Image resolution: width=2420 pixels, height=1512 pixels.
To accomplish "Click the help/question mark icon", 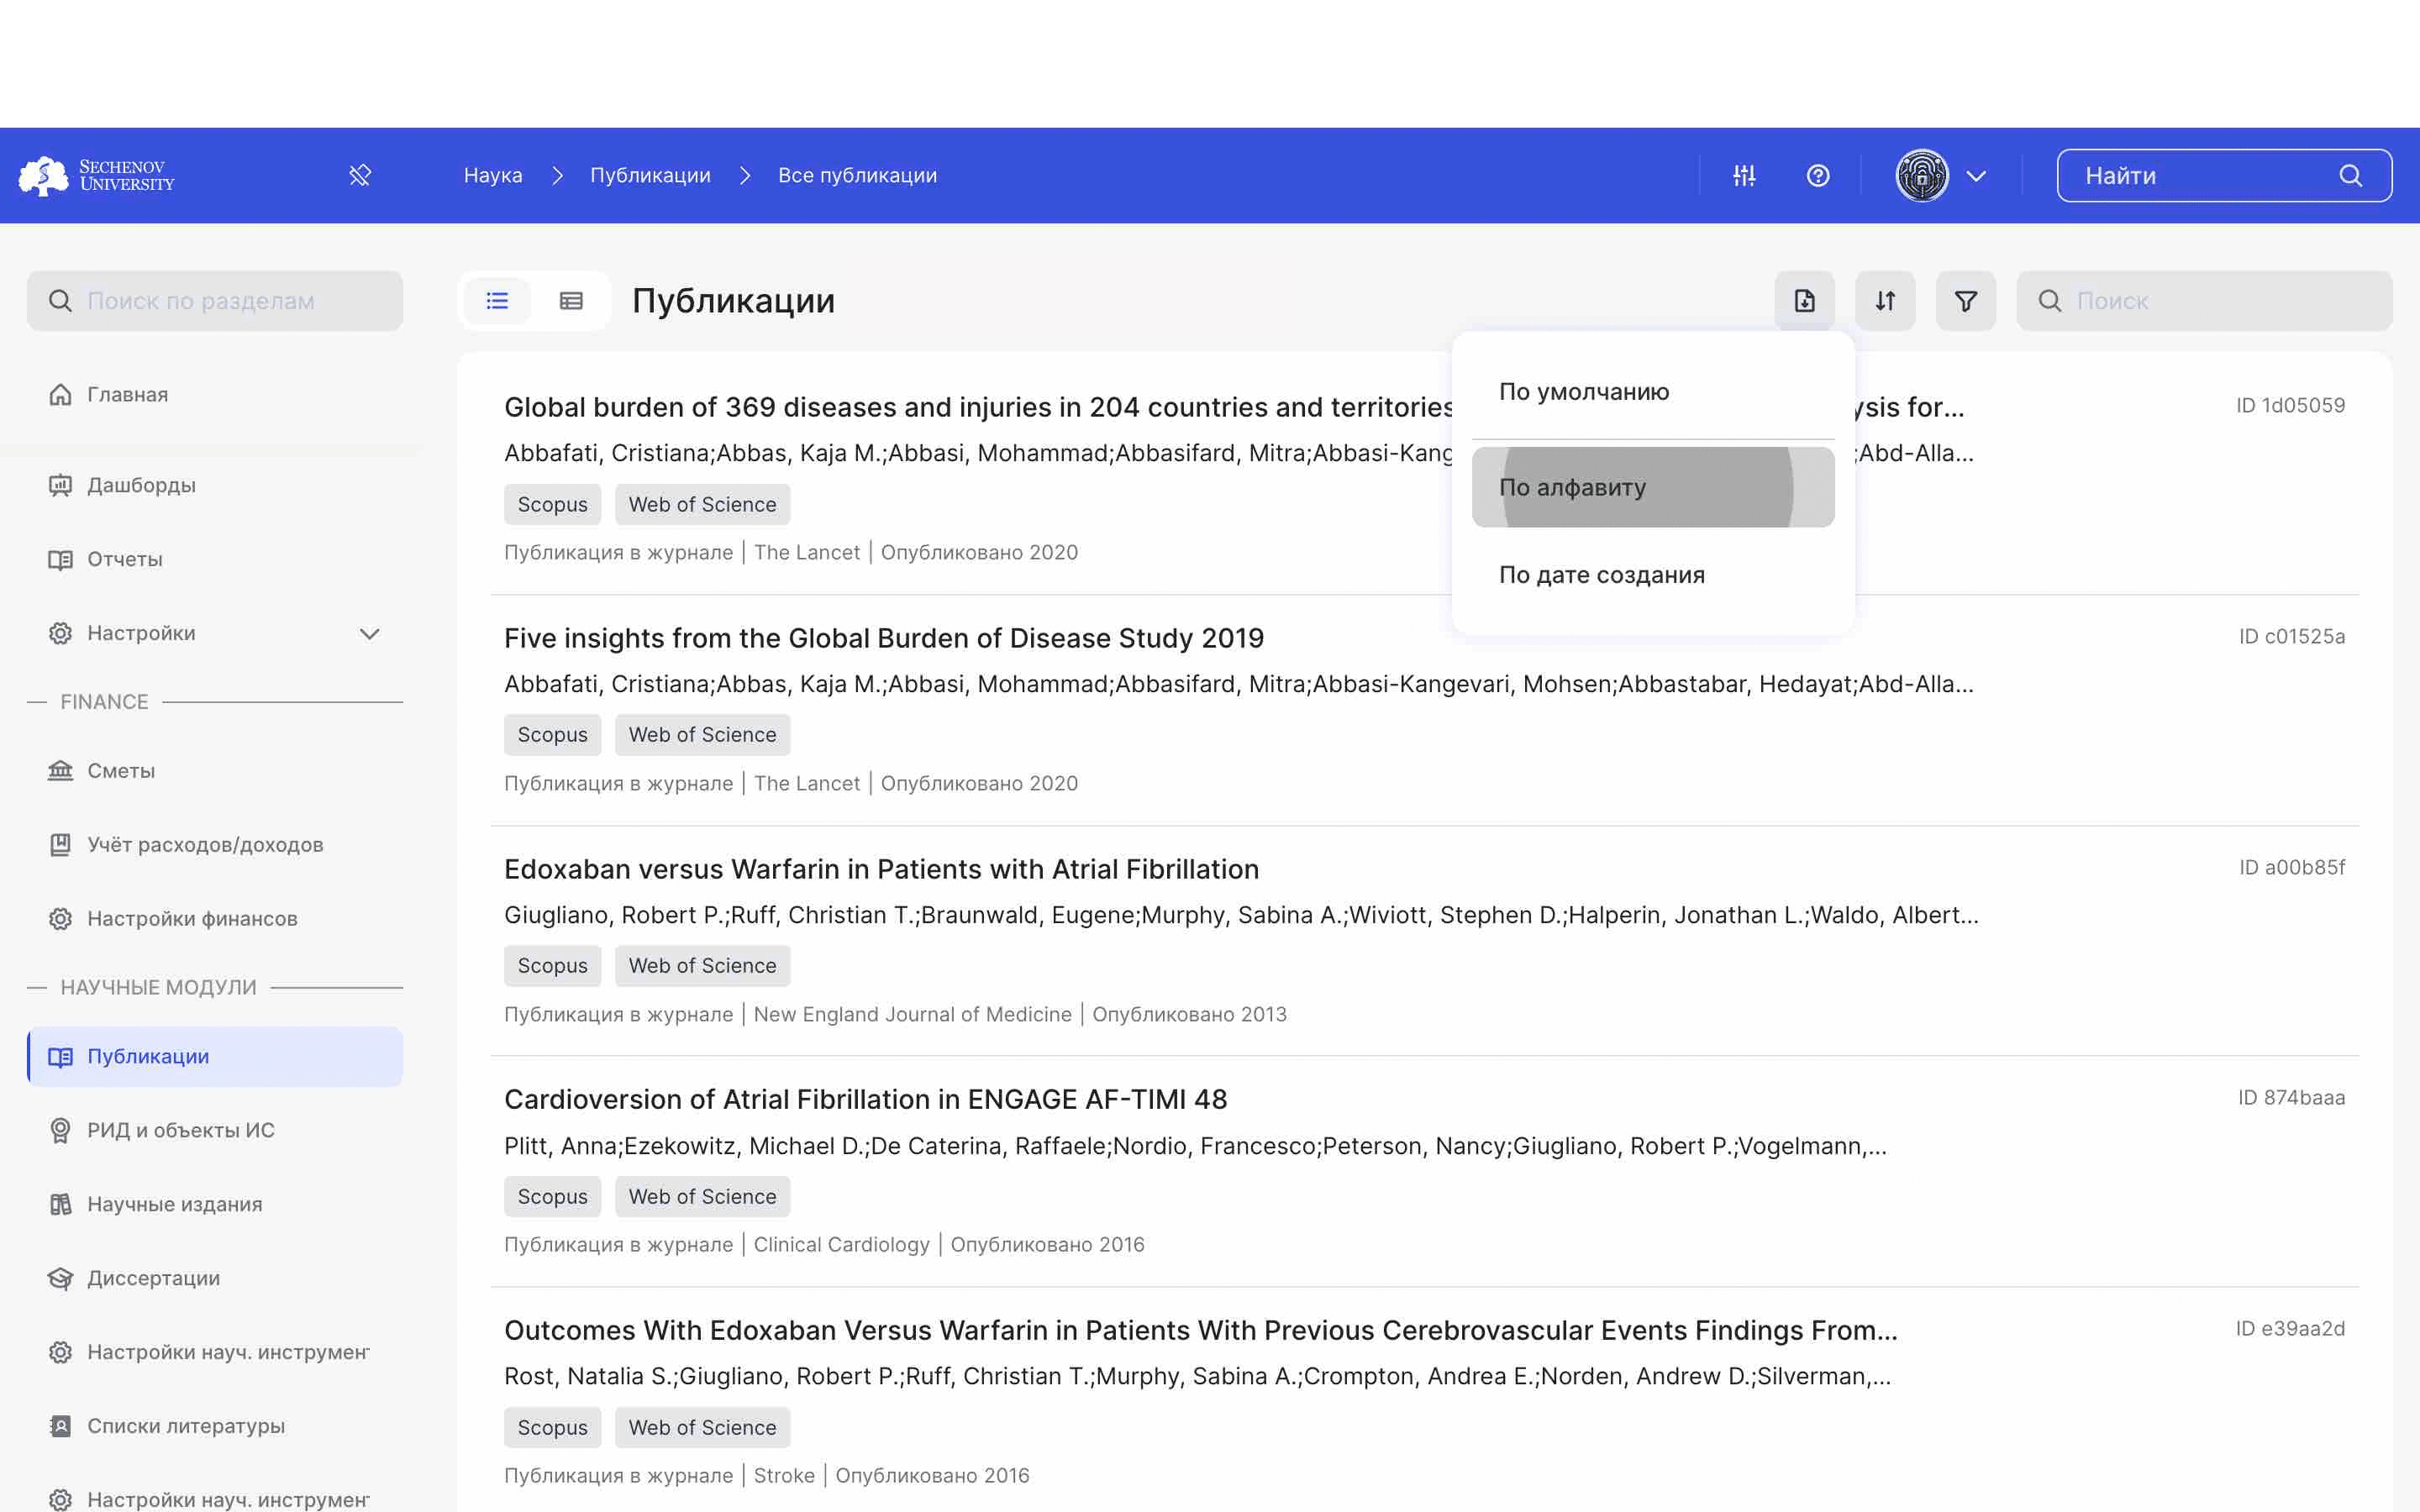I will 1818,174.
